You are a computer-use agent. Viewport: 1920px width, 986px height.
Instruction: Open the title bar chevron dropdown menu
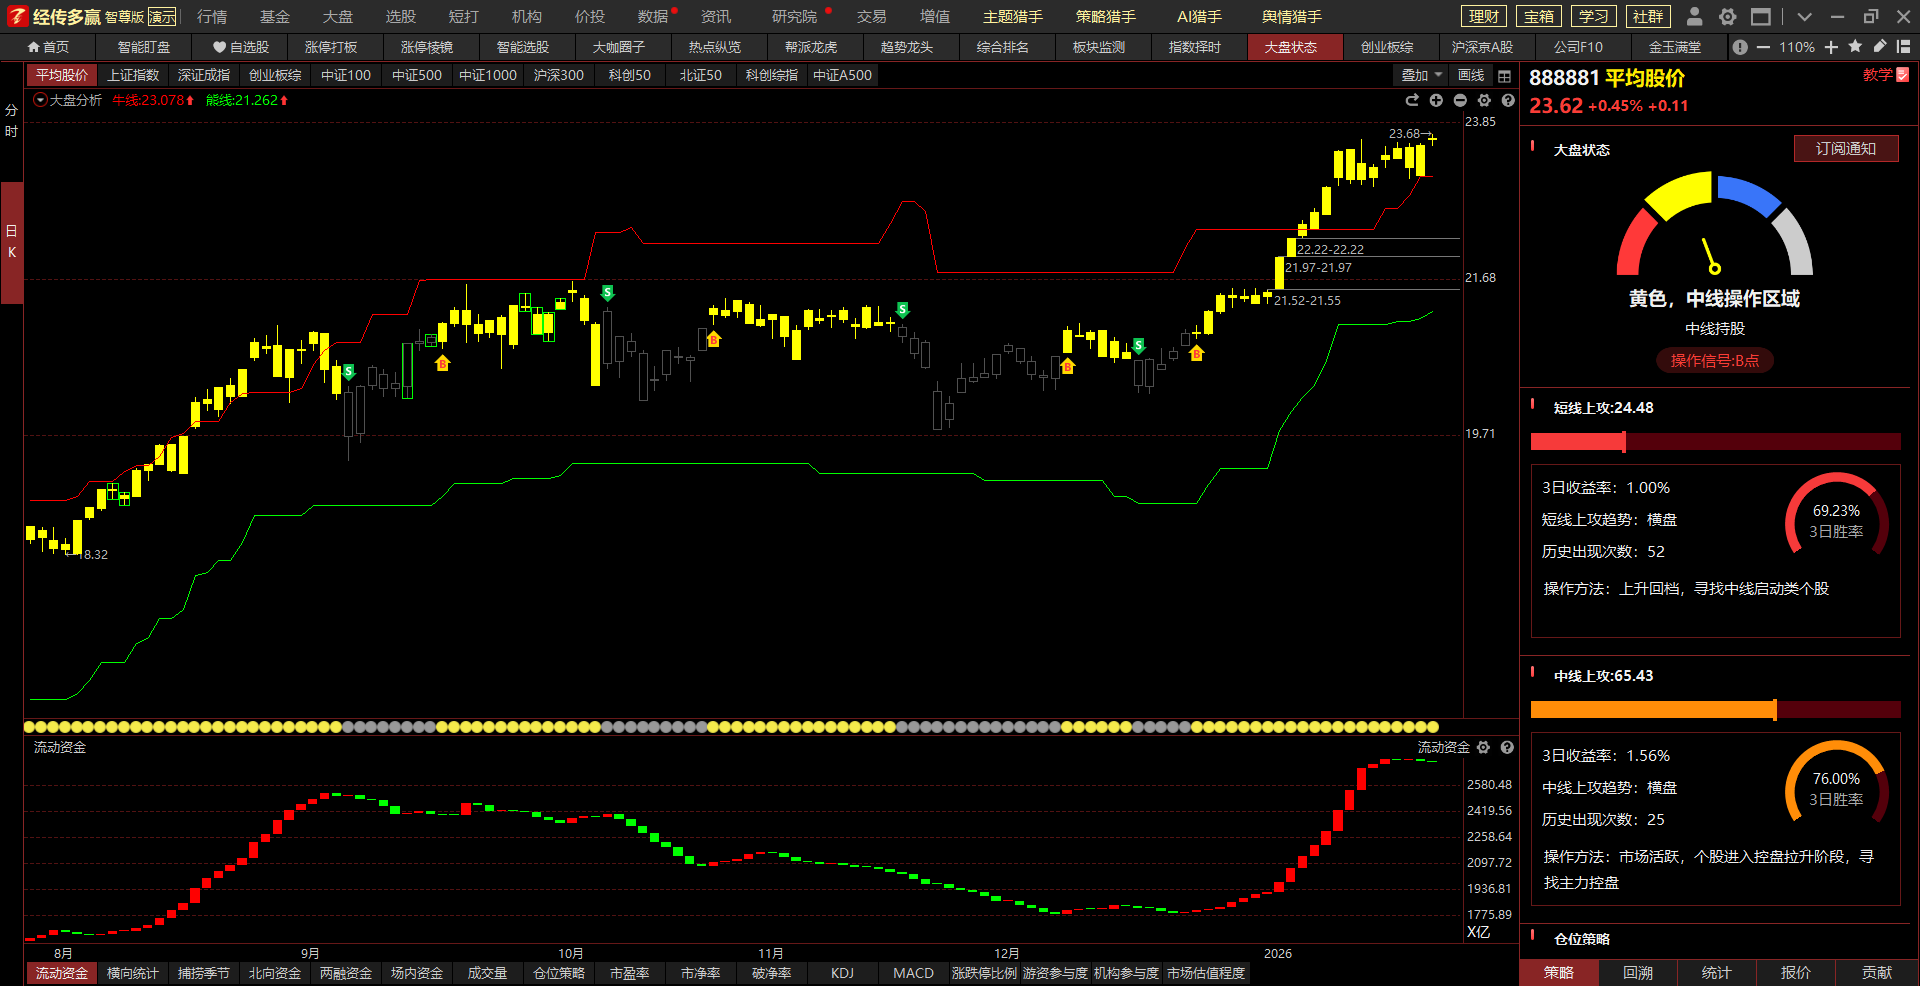pyautogui.click(x=1804, y=17)
